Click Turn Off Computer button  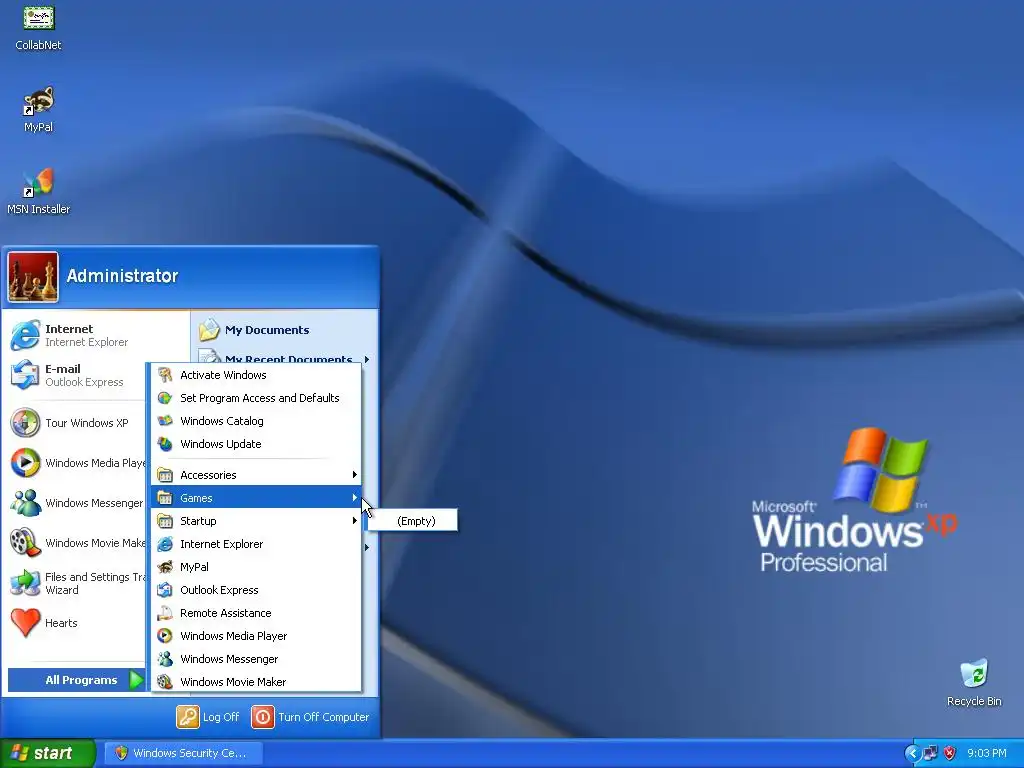[x=310, y=716]
